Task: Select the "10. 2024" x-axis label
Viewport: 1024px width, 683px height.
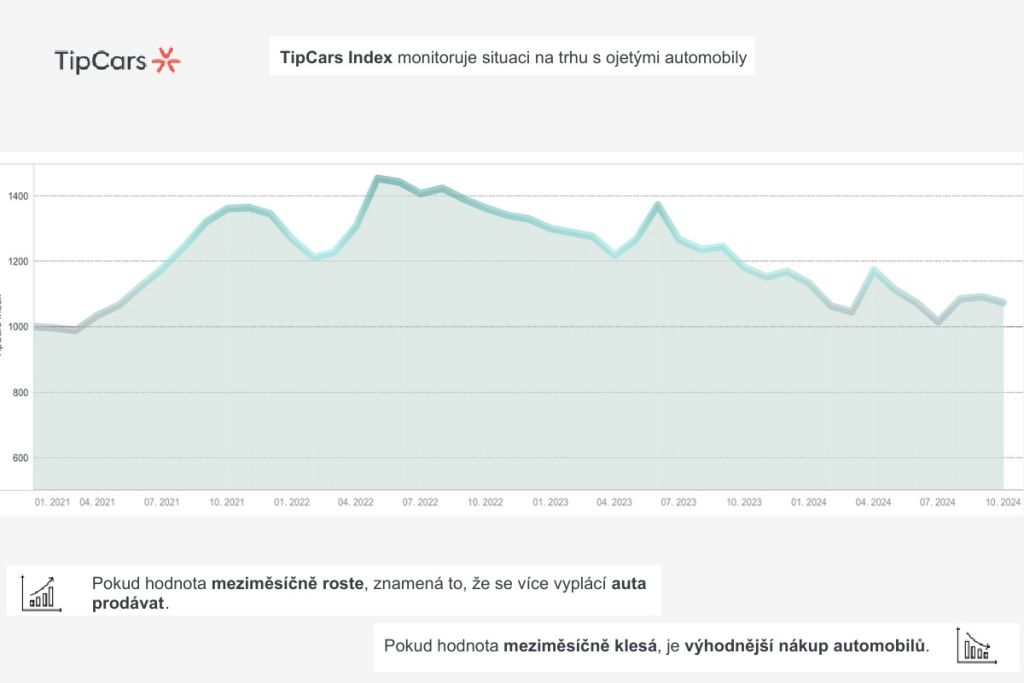Action: pyautogui.click(x=1002, y=502)
